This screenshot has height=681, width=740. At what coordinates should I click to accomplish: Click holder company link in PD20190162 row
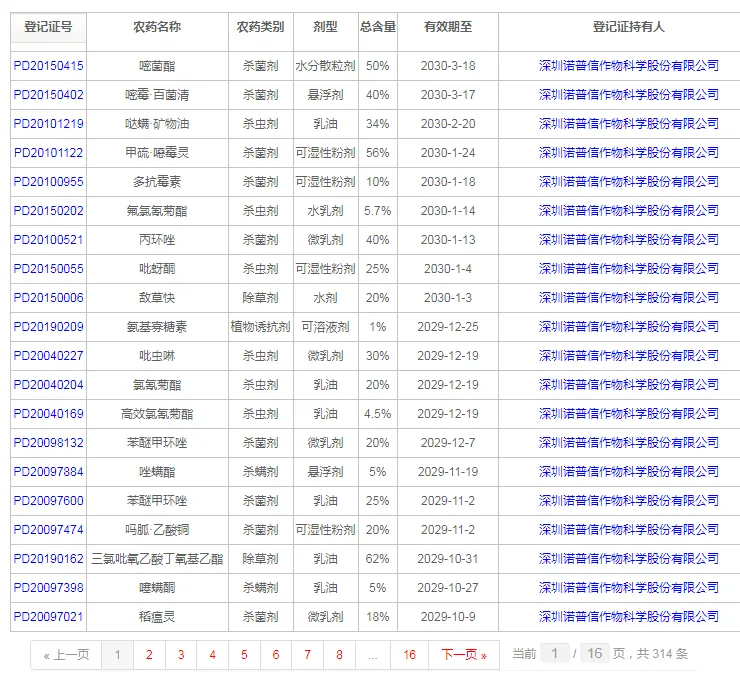tap(629, 559)
